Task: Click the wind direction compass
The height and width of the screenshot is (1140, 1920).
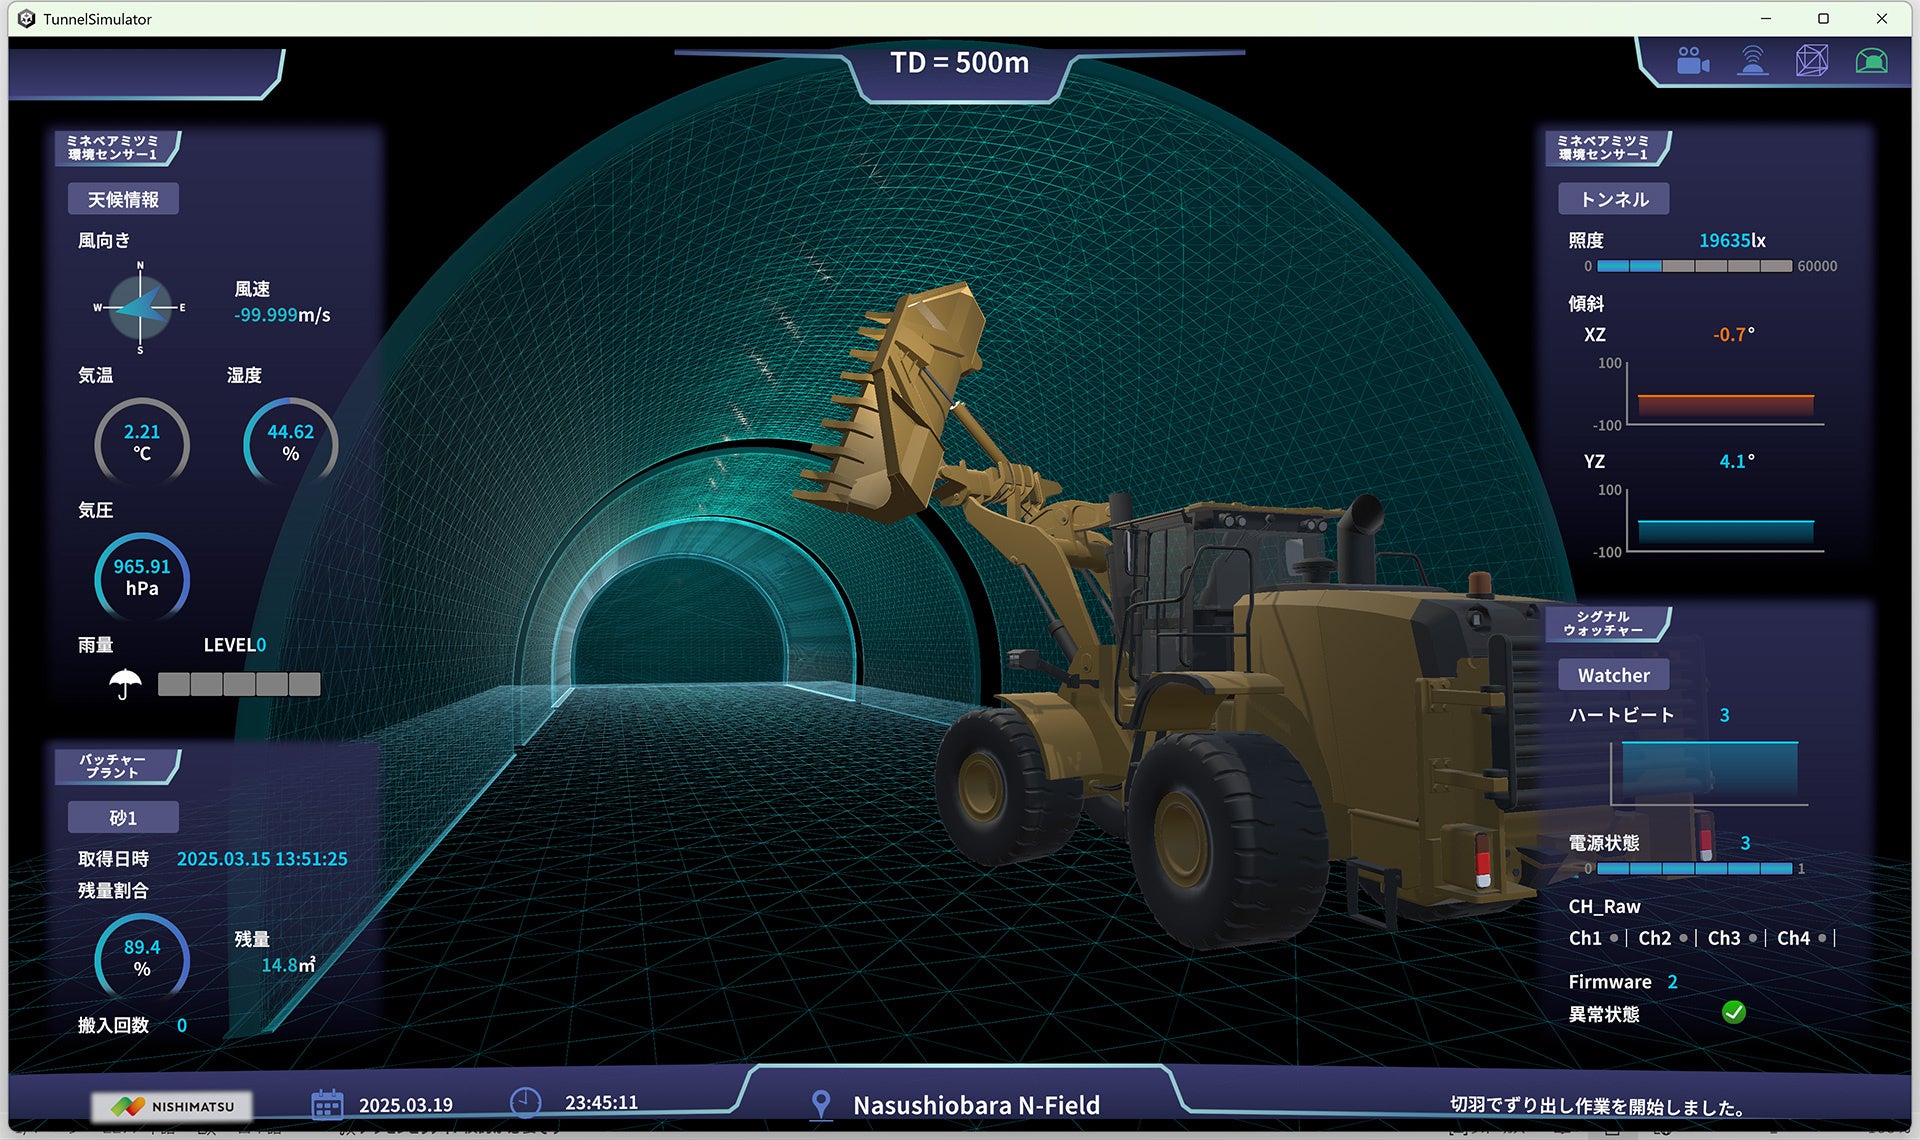Action: point(140,308)
